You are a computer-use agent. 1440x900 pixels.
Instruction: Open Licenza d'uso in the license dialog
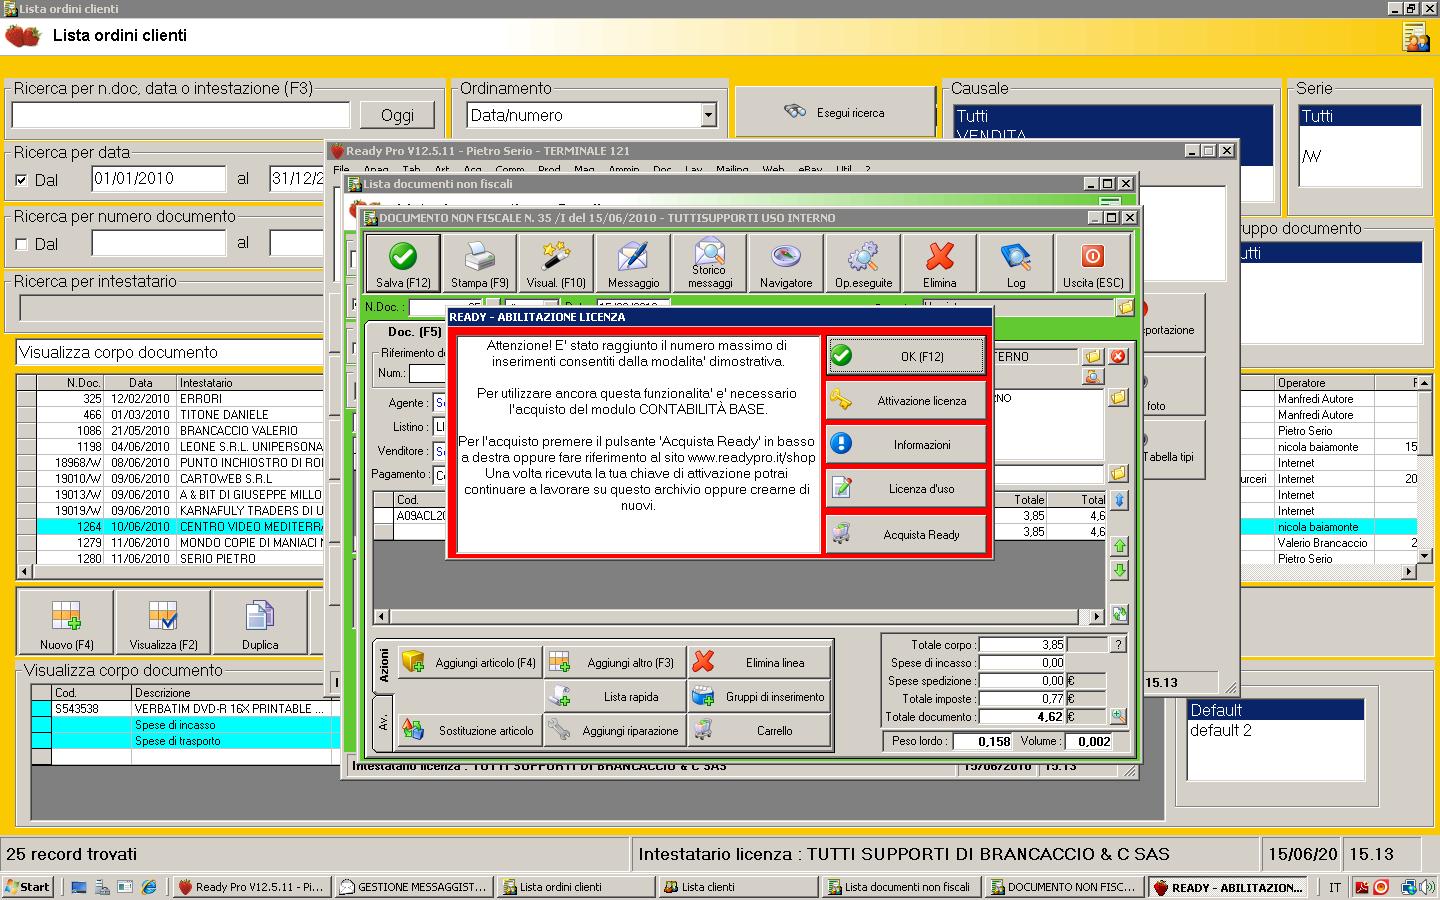click(x=906, y=489)
